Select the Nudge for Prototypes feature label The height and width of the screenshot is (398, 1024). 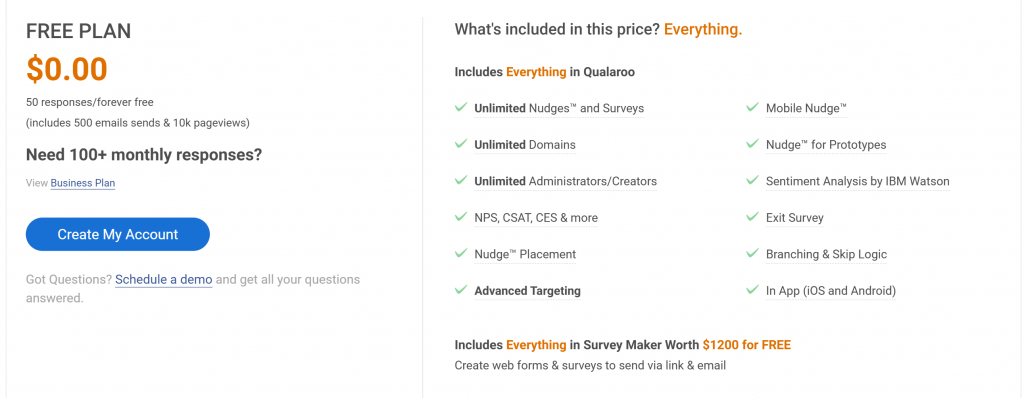826,144
